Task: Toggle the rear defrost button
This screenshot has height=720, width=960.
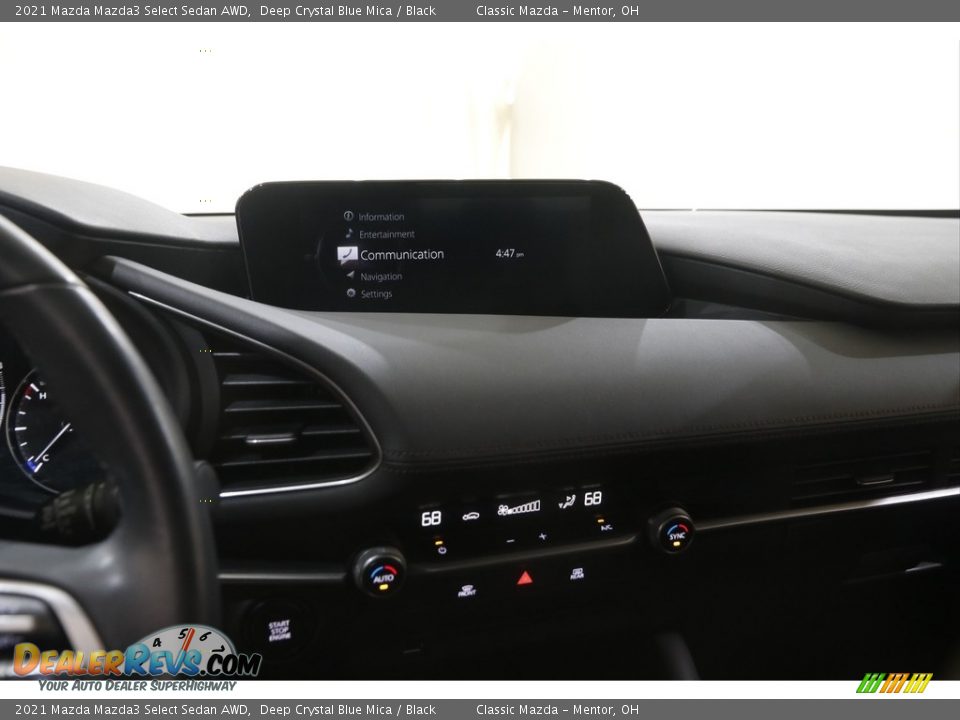Action: click(x=577, y=574)
